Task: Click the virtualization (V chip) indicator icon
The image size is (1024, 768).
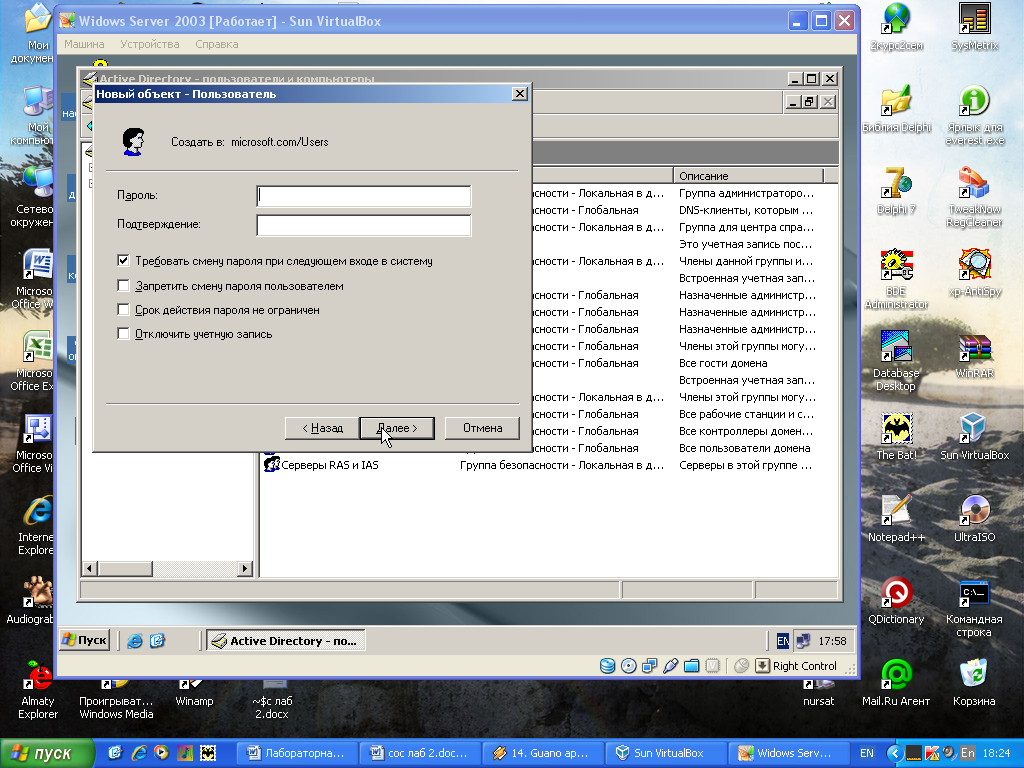Action: coord(712,665)
